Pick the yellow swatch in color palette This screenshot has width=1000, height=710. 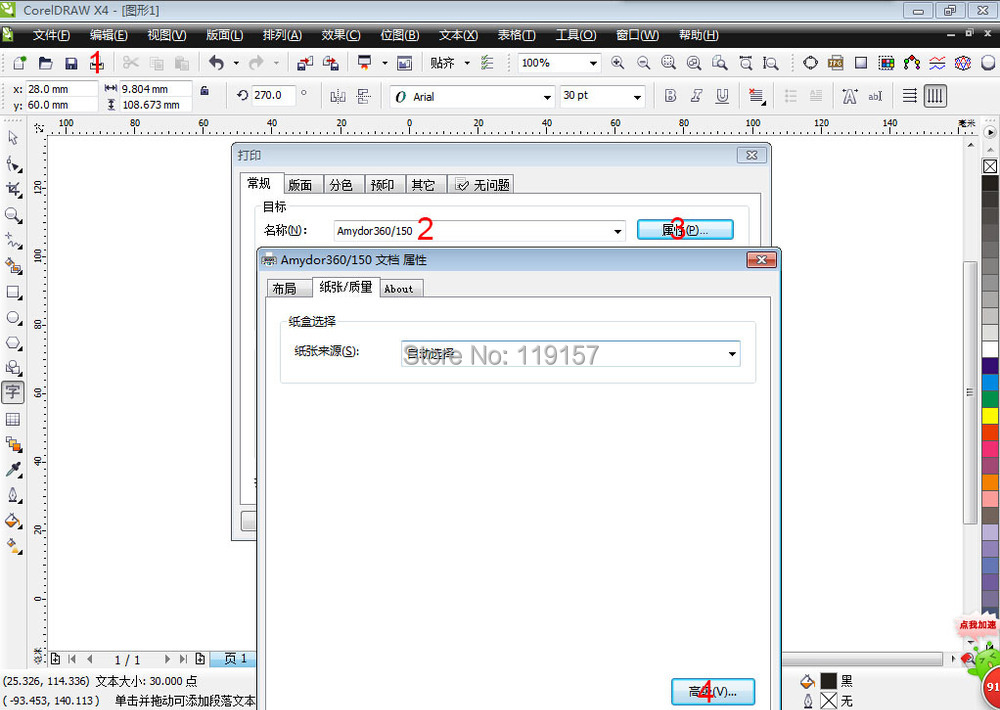[x=990, y=414]
